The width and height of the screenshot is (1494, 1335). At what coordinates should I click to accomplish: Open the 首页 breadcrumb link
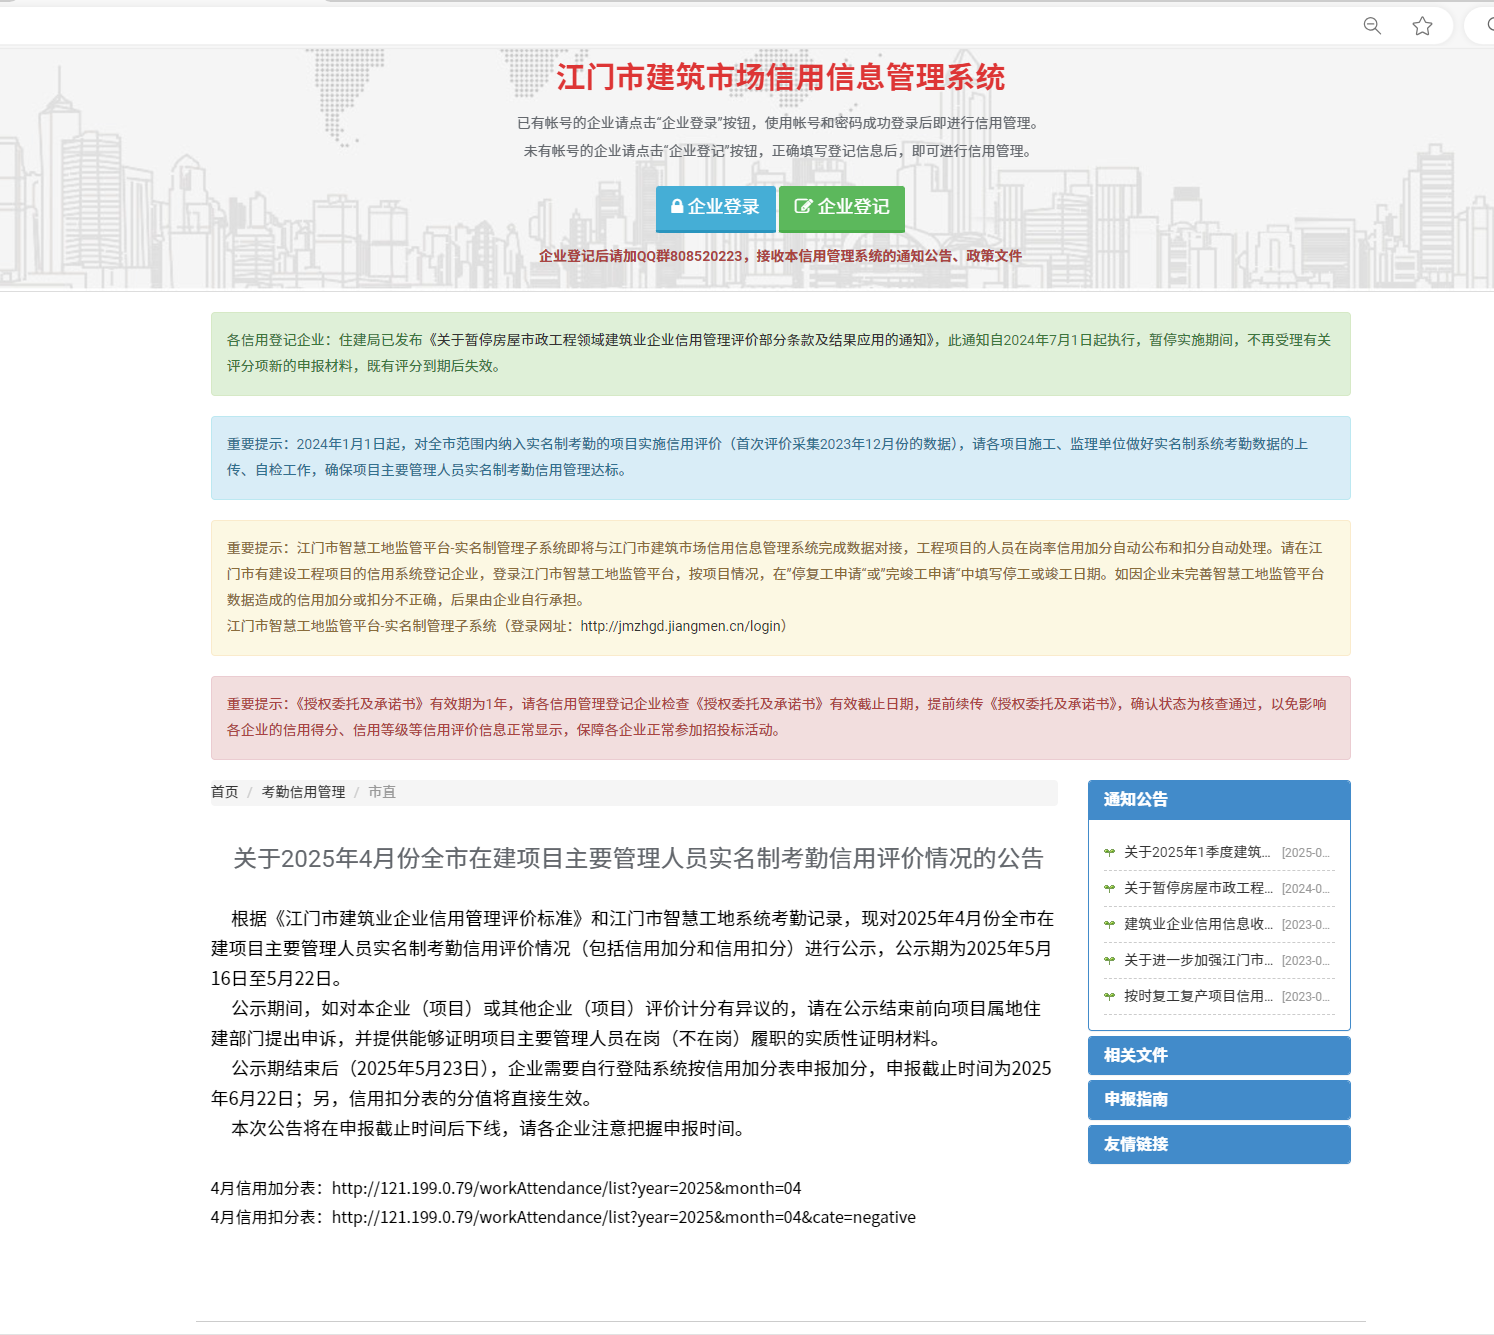click(225, 792)
